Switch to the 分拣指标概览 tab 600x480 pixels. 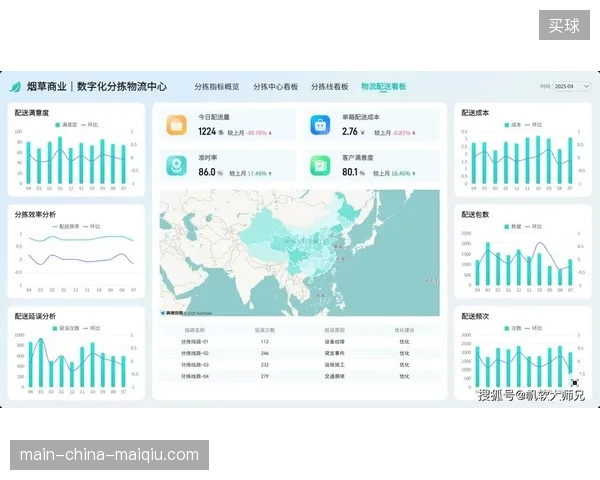[217, 87]
